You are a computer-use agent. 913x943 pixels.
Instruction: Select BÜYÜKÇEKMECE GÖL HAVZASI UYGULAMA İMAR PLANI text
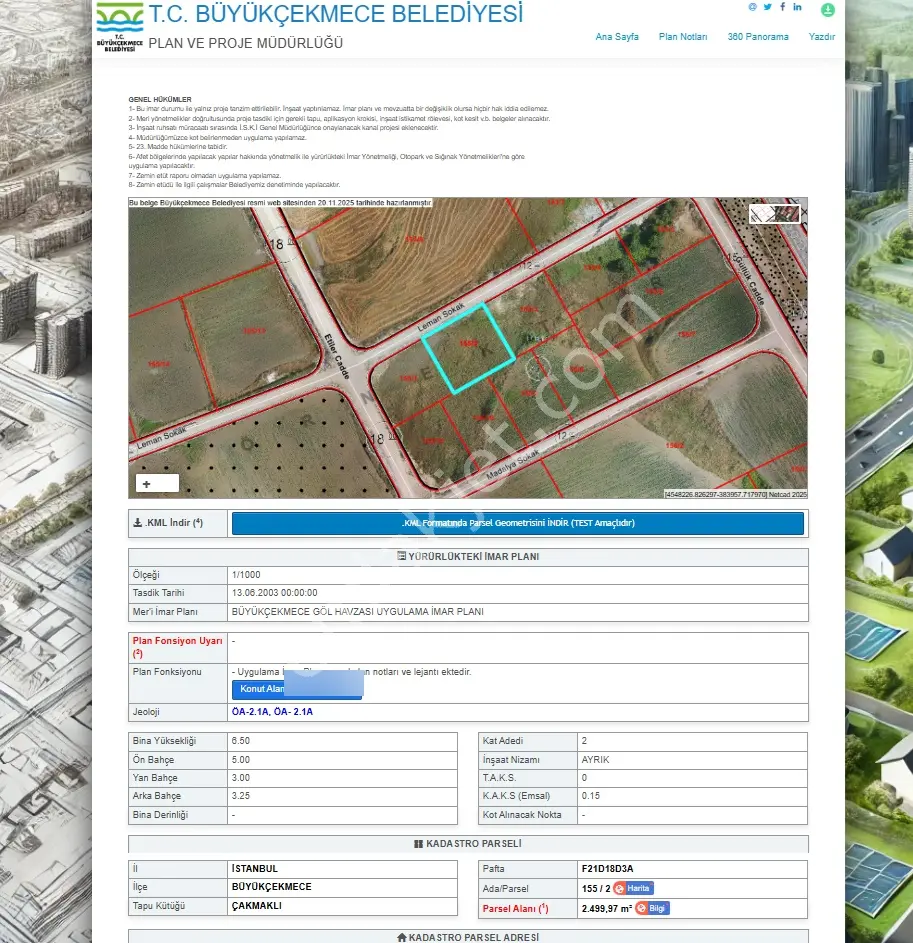(x=358, y=612)
